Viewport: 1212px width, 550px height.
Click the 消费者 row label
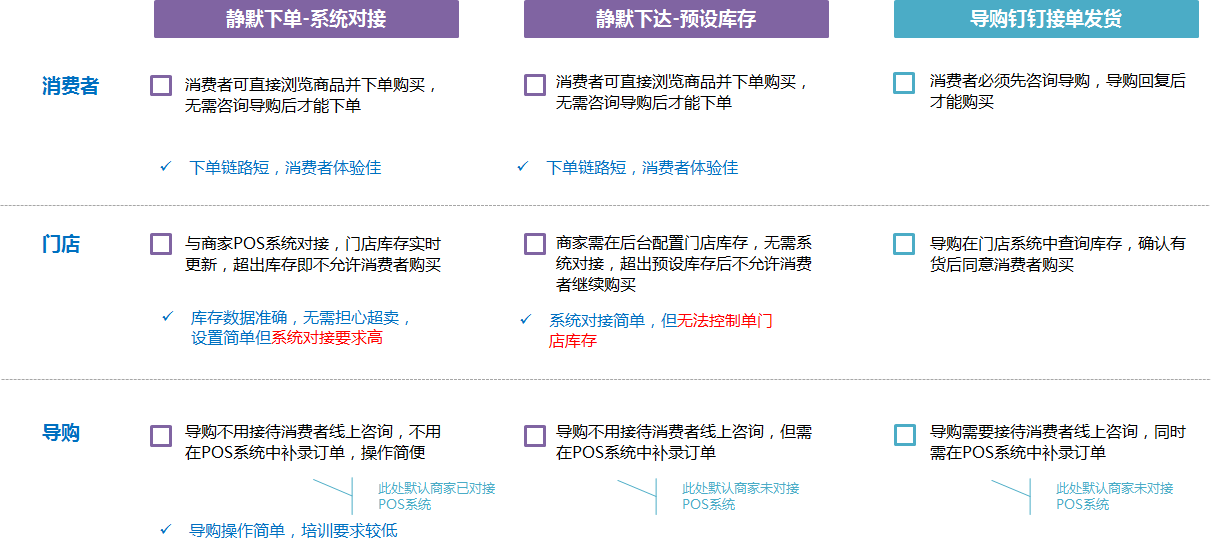click(x=70, y=86)
